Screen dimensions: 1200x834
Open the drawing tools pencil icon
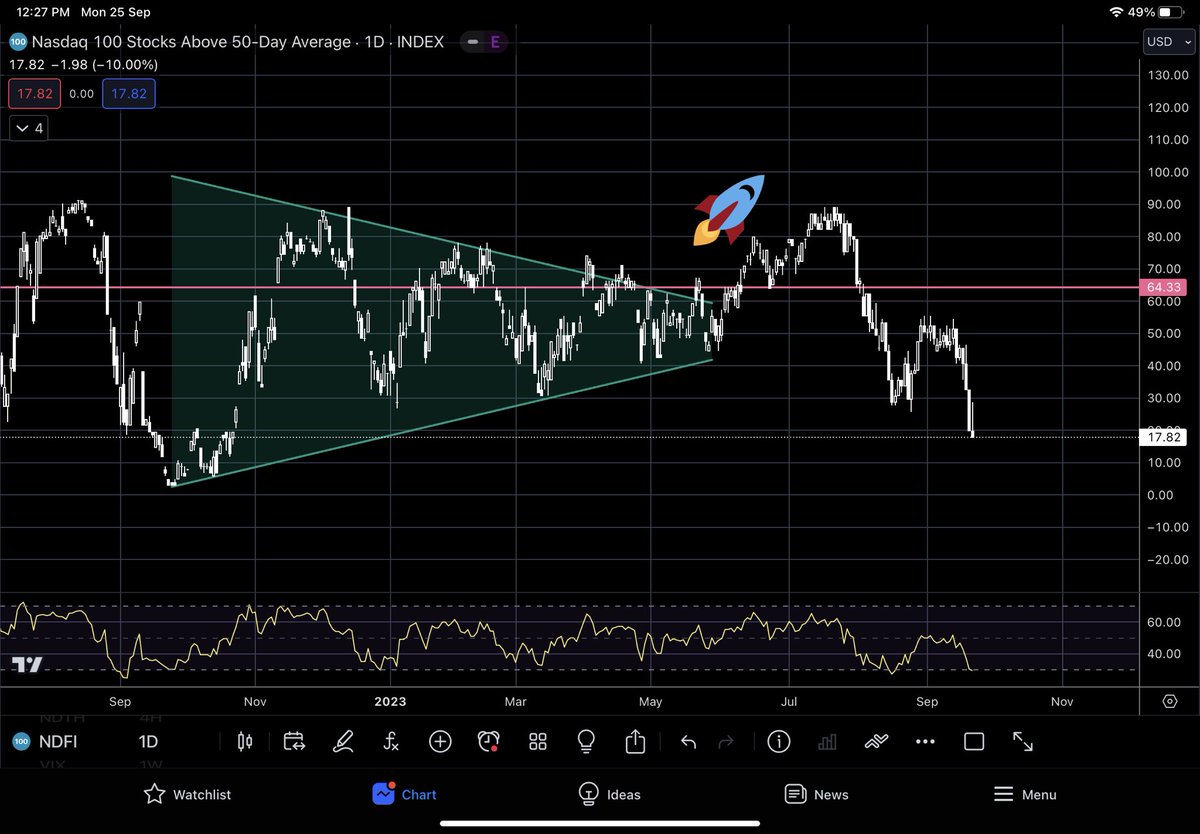pos(343,741)
